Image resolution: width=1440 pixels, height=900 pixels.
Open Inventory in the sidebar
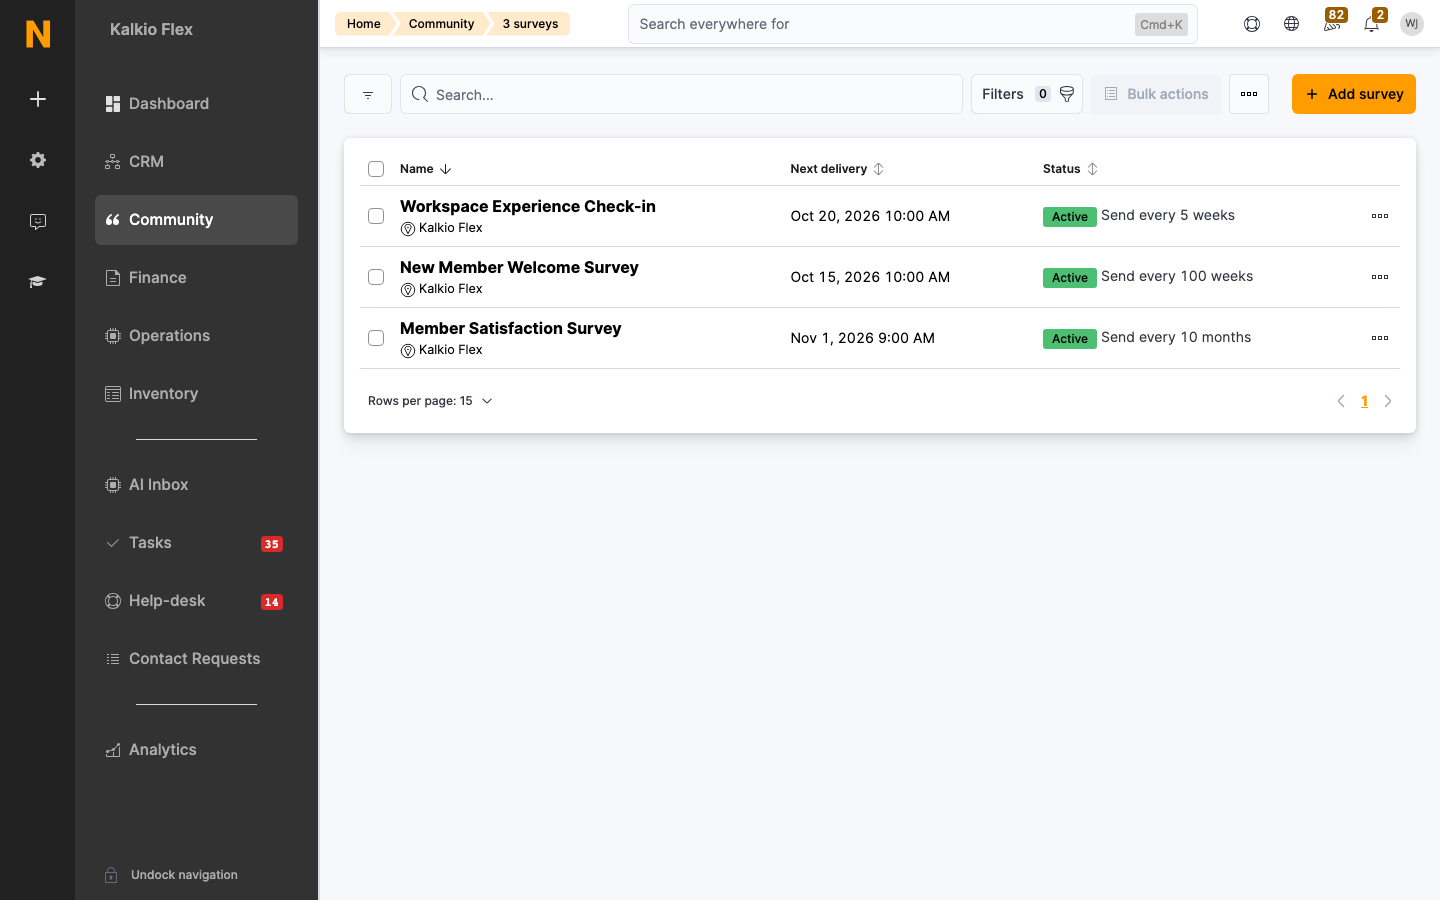coord(196,394)
